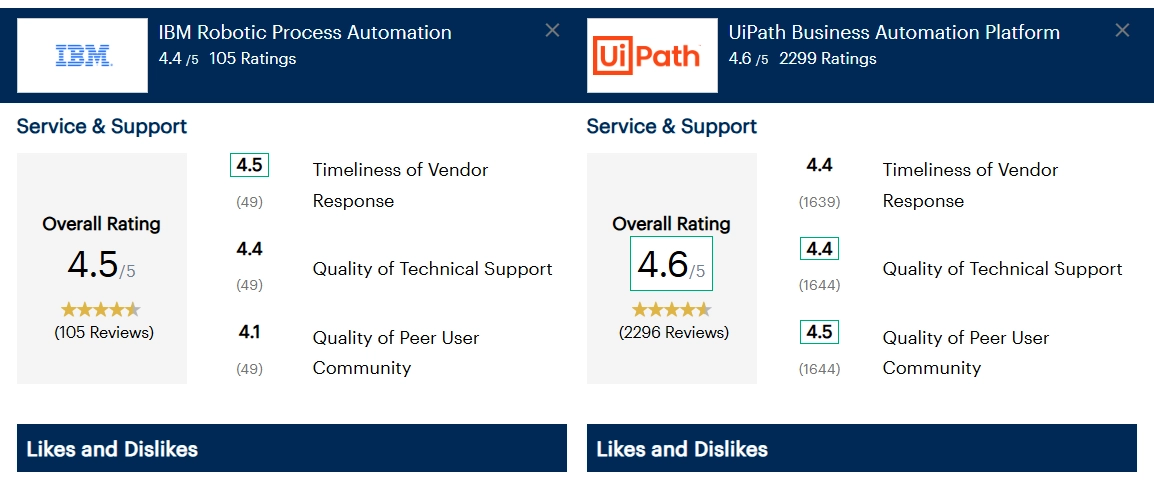Click UiPath's star rating icons
1154x480 pixels.
point(671,309)
